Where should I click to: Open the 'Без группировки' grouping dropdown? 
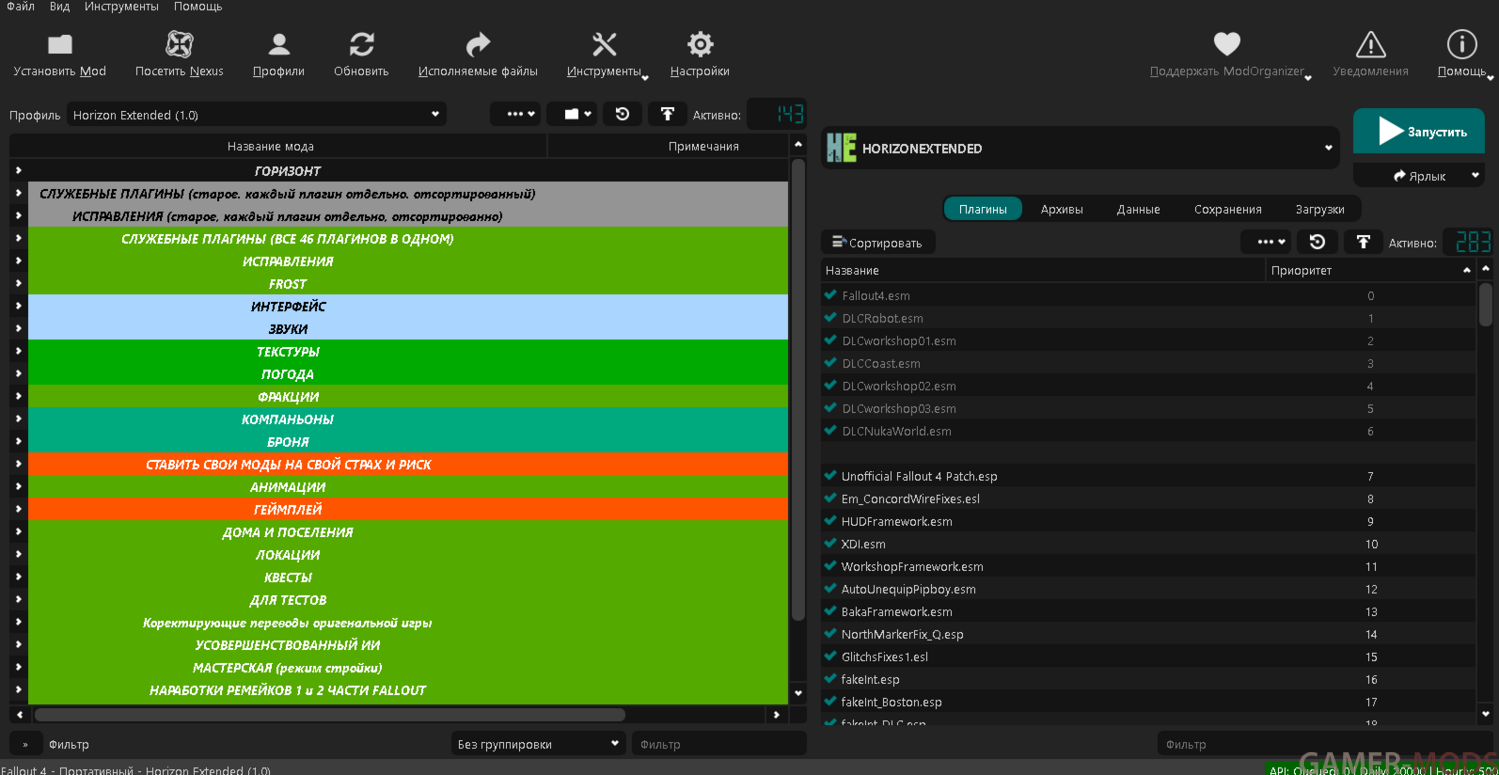pyautogui.click(x=538, y=744)
